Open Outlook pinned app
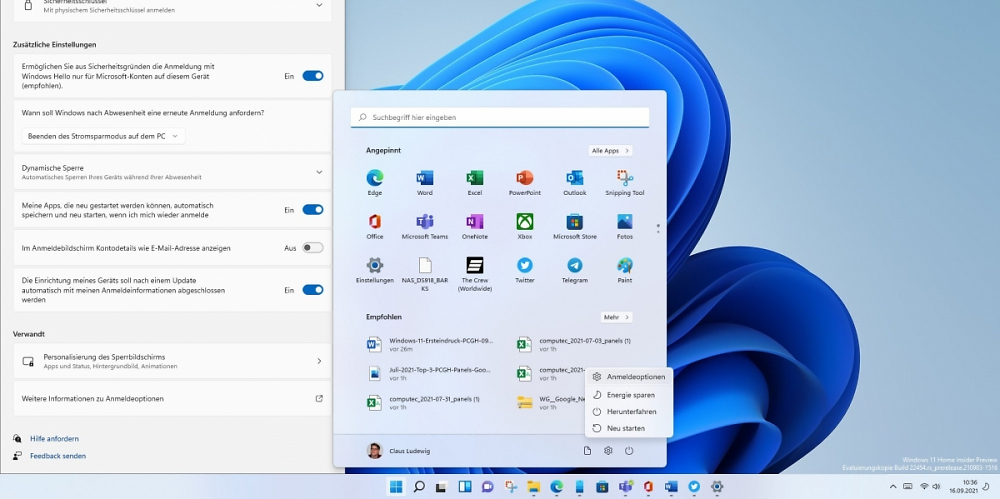The image size is (1000, 499). tap(575, 182)
